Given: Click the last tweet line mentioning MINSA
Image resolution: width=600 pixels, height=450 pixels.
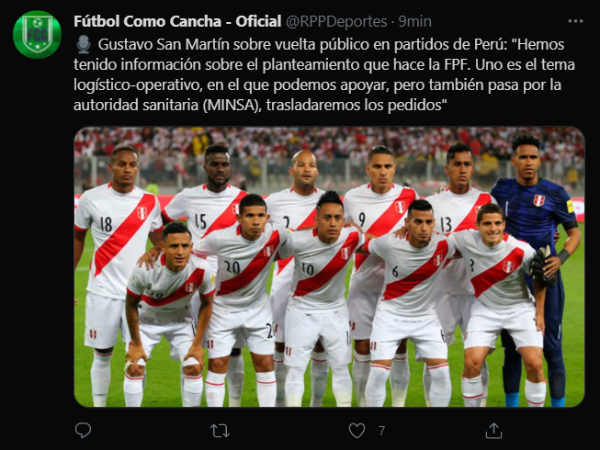Looking at the screenshot, I should (x=260, y=105).
